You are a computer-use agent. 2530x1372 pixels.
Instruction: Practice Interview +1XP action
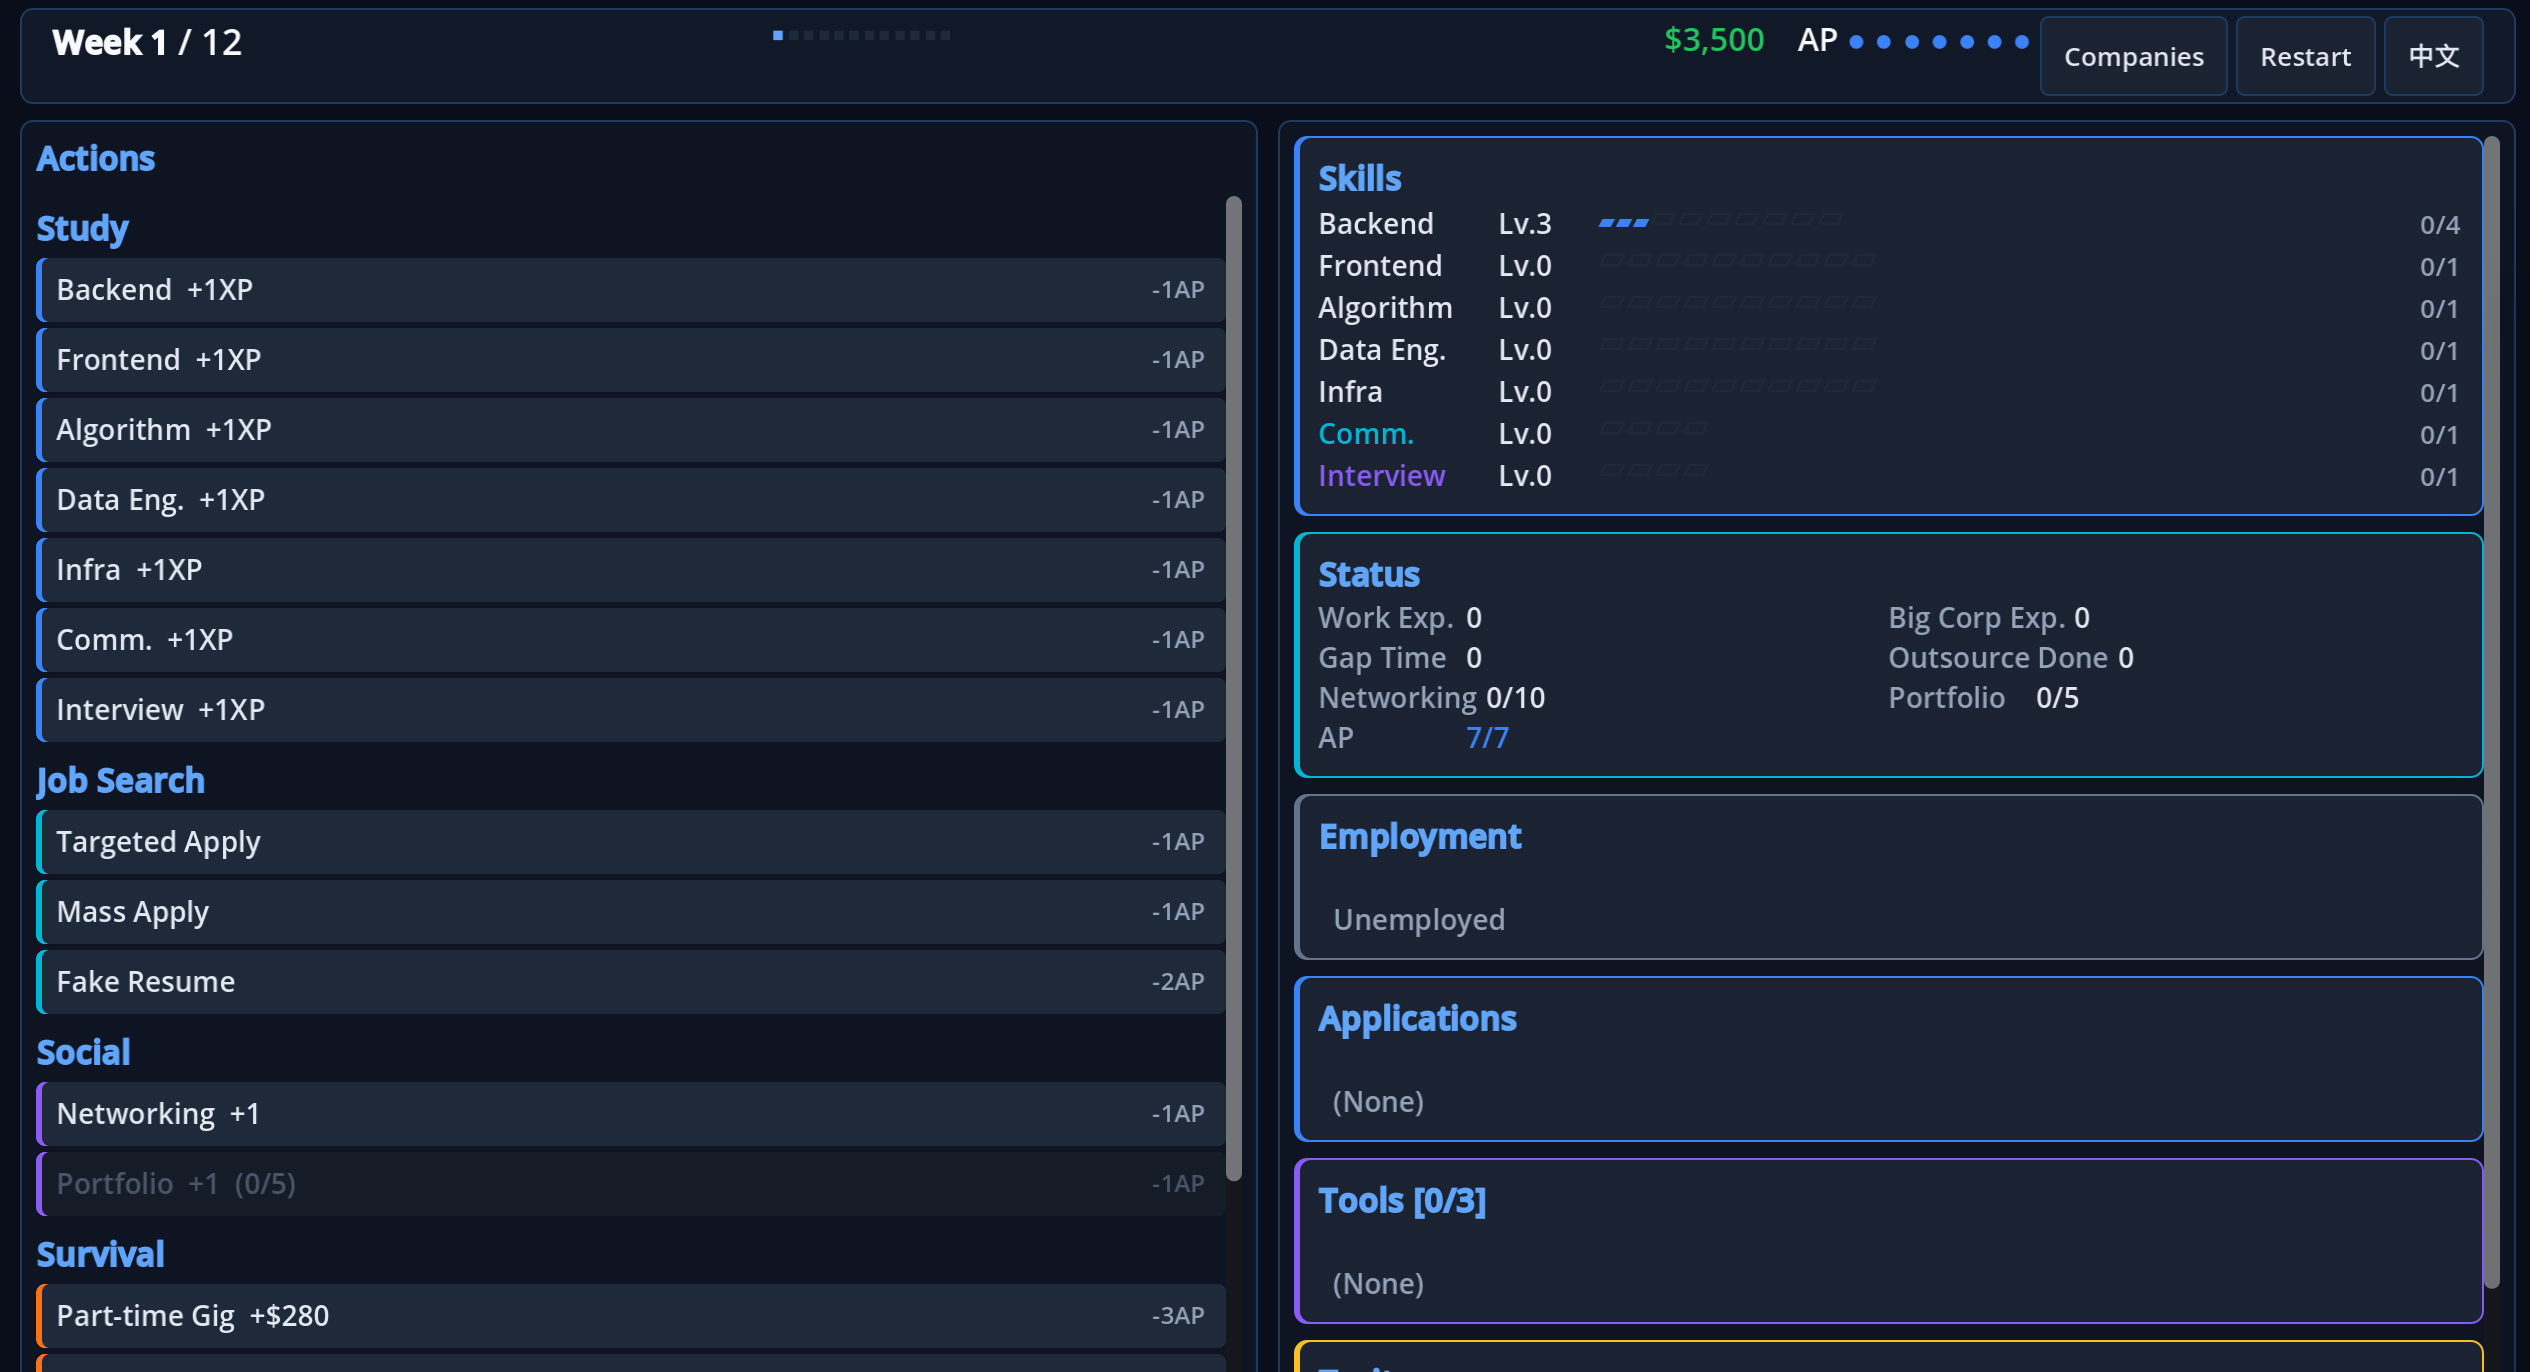tap(630, 710)
